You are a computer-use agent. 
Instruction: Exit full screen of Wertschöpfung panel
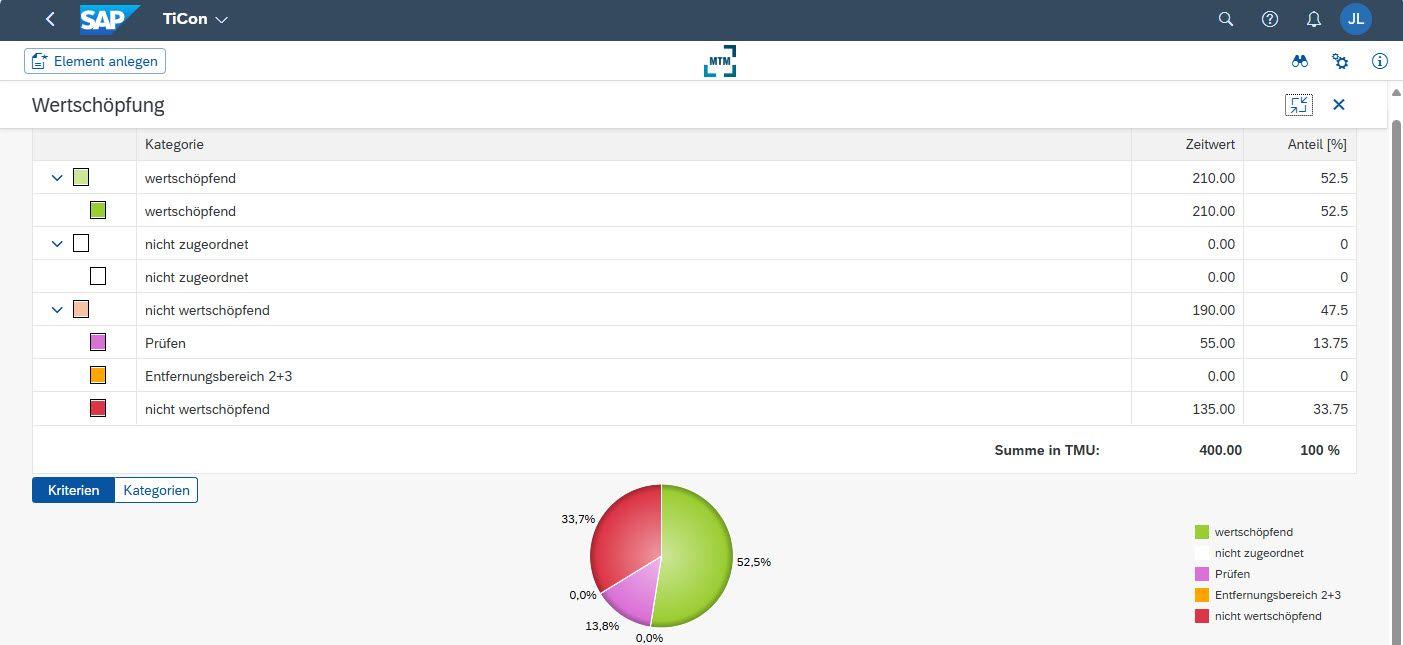click(x=1298, y=105)
